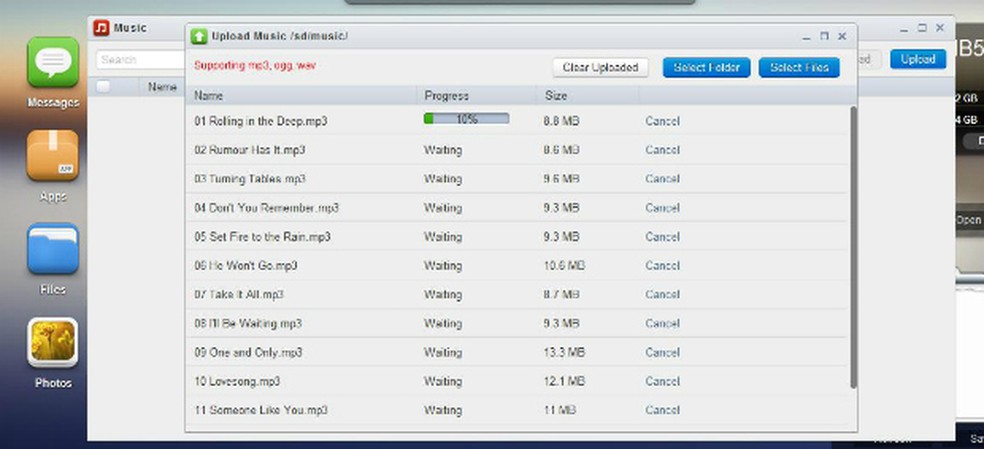The width and height of the screenshot is (984, 449).
Task: Select file name 10 Lovesong.mp3
Action: [237, 381]
